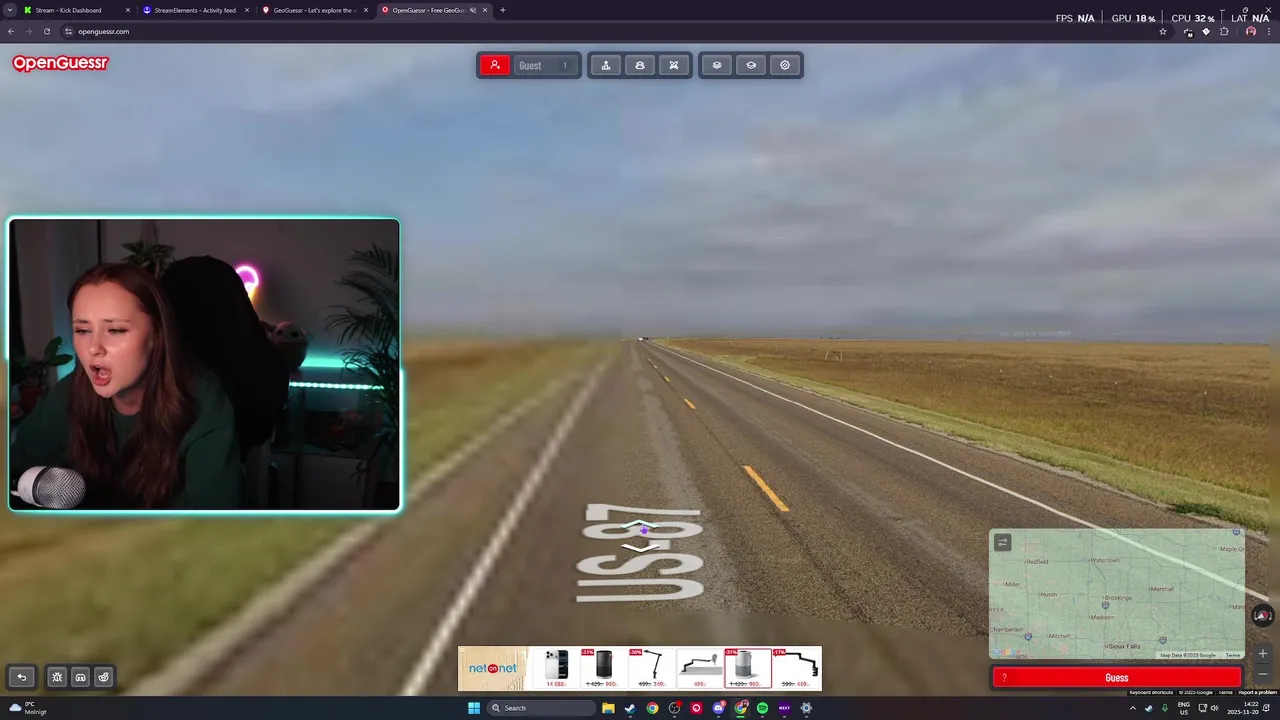Click the red Guess button

[x=1117, y=678]
